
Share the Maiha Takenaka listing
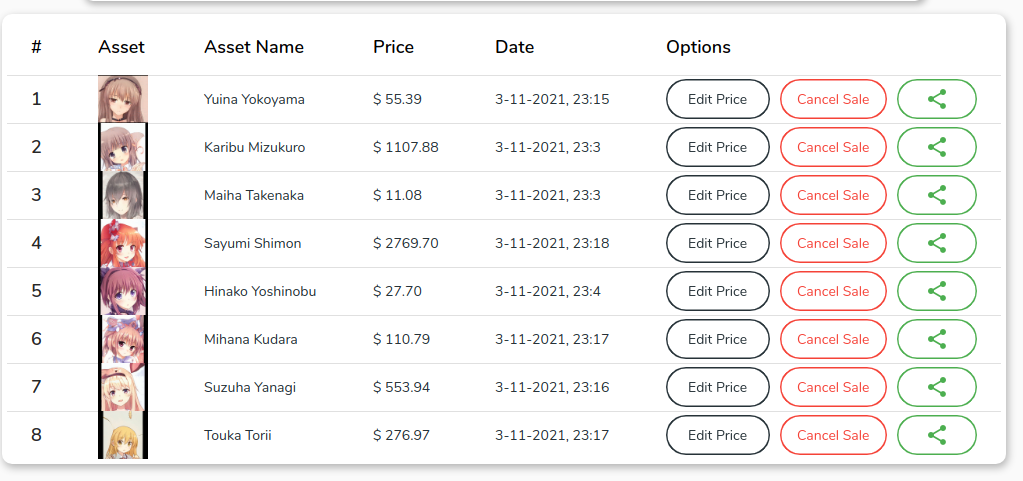(936, 195)
